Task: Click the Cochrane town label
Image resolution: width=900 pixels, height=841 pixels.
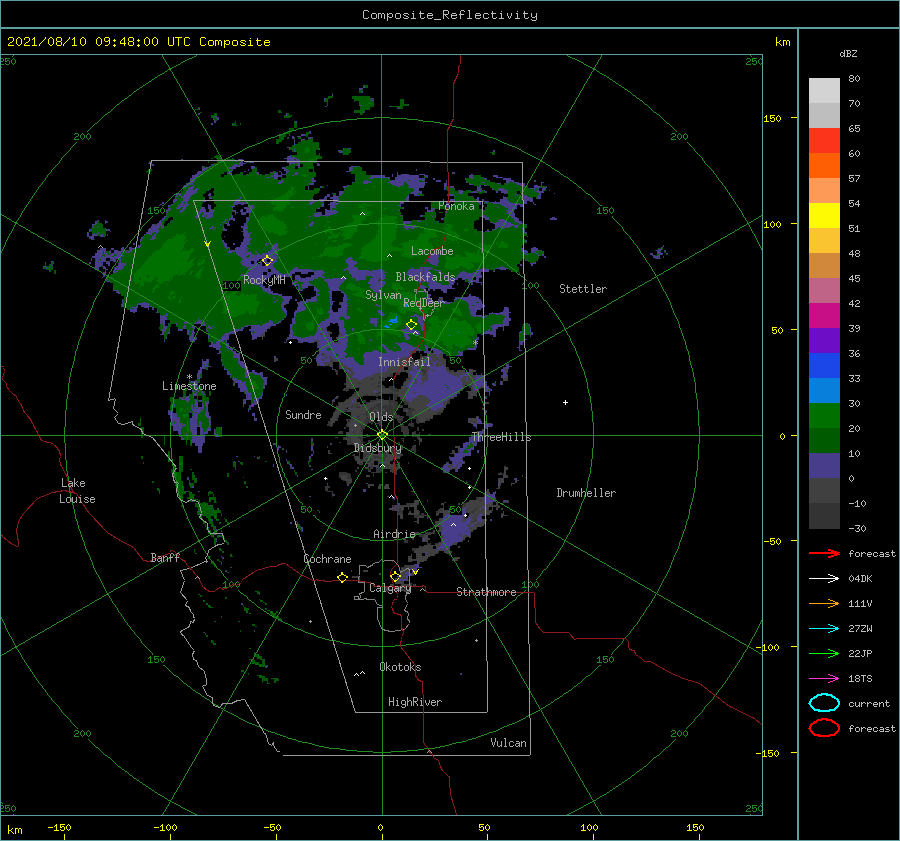Action: [327, 559]
